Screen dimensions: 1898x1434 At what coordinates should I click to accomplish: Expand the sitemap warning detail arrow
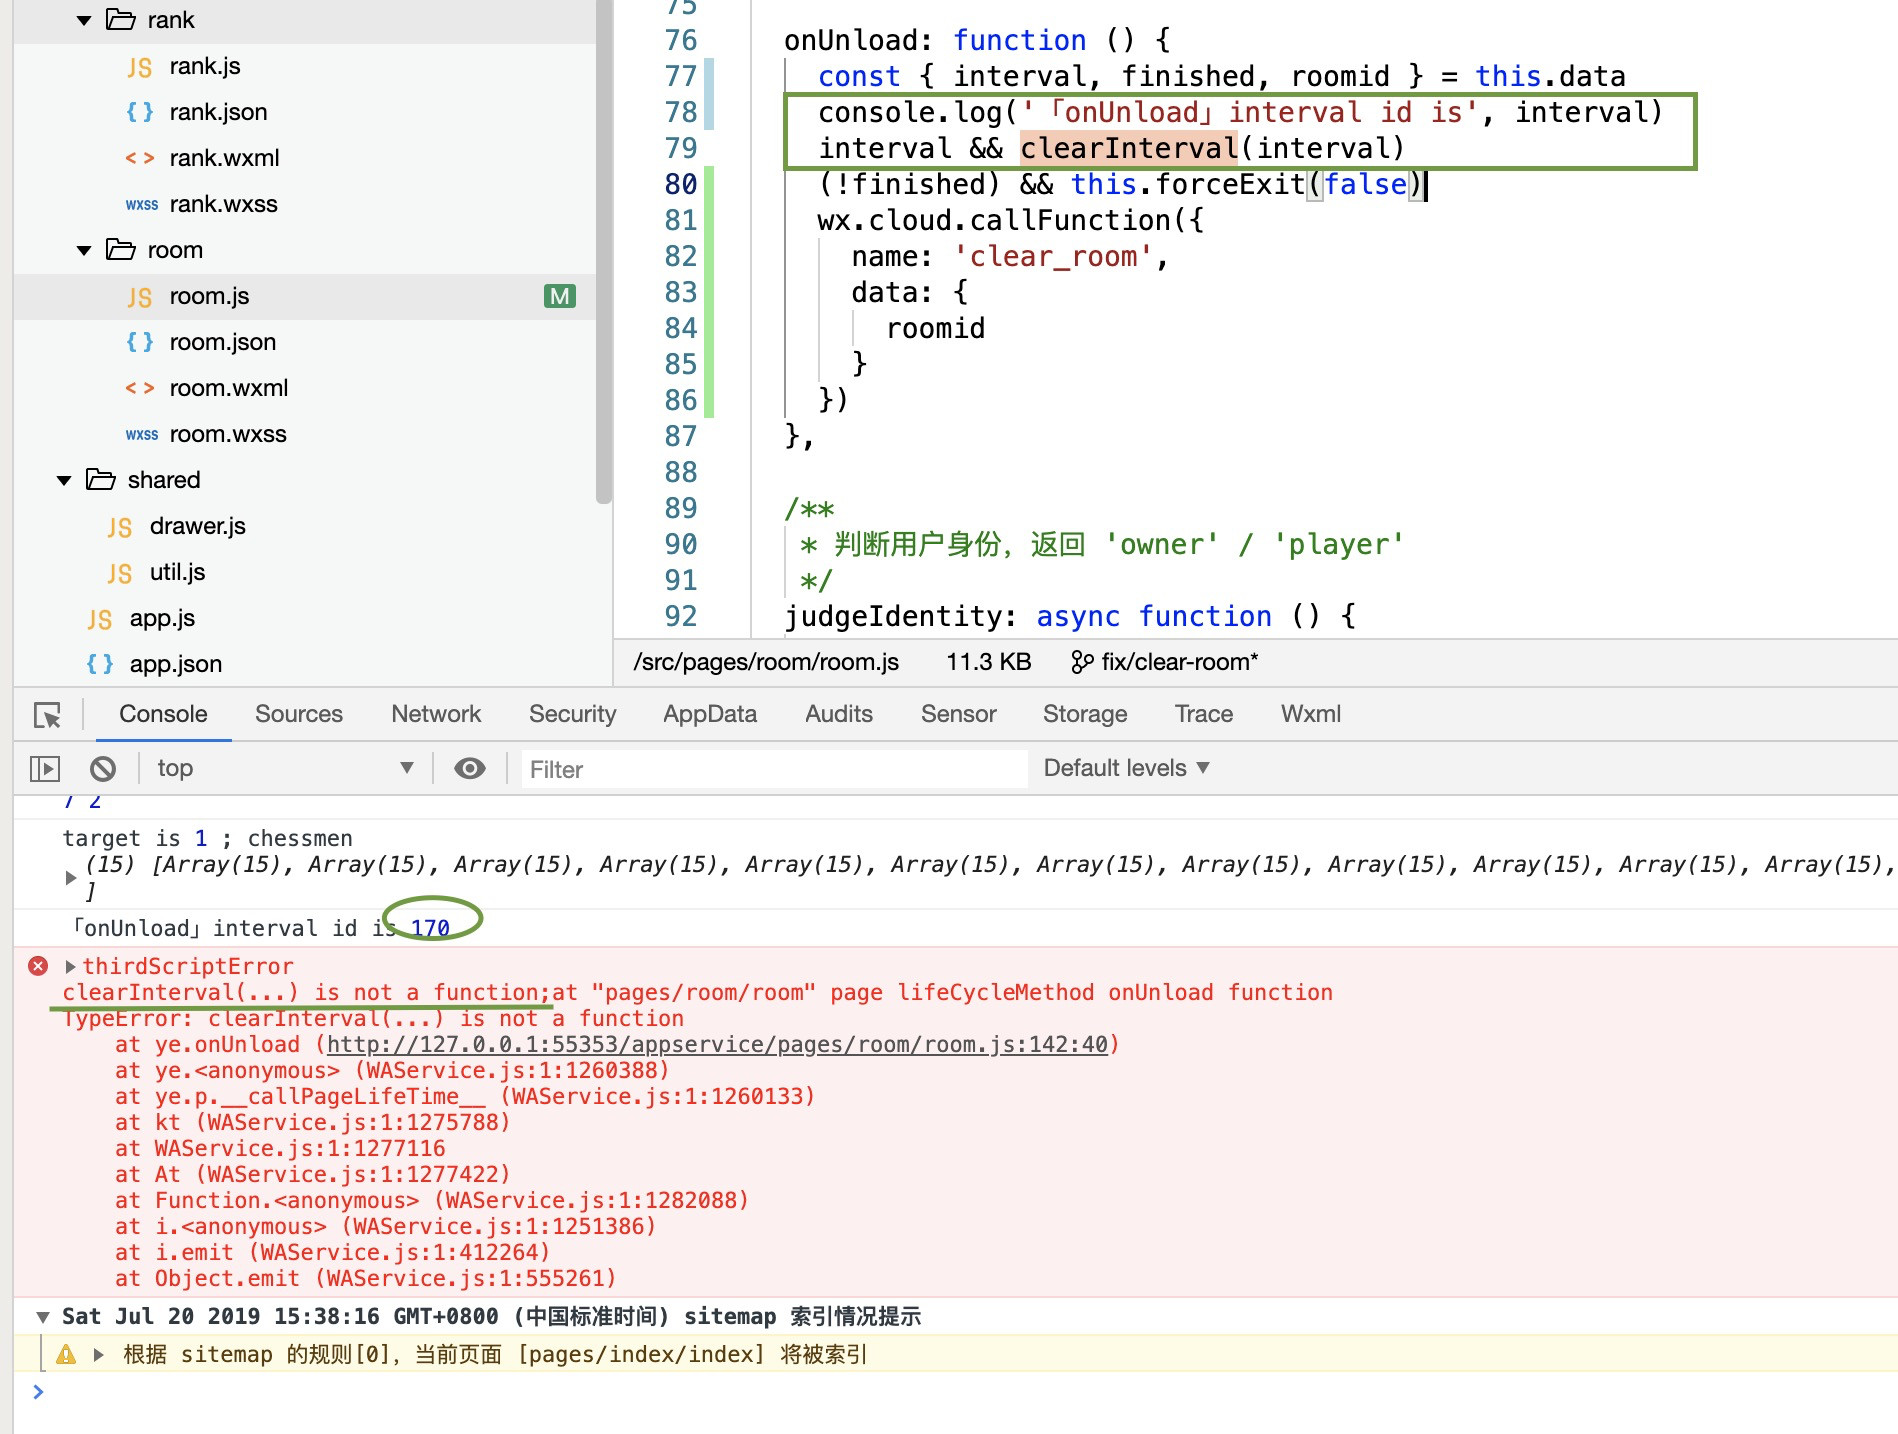[x=98, y=1354]
